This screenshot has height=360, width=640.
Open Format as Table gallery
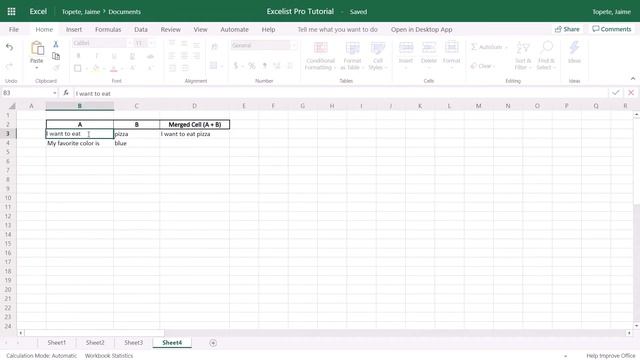[x=352, y=55]
